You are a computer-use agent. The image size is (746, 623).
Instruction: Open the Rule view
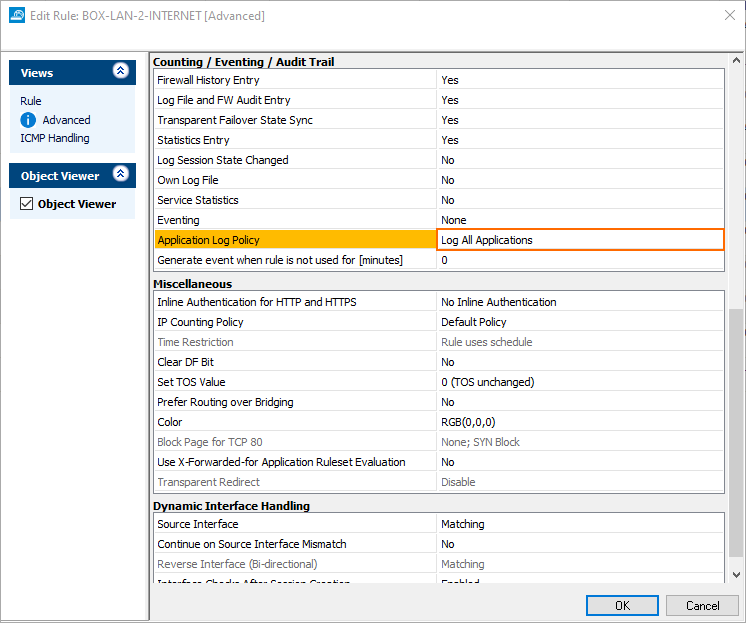coord(31,101)
